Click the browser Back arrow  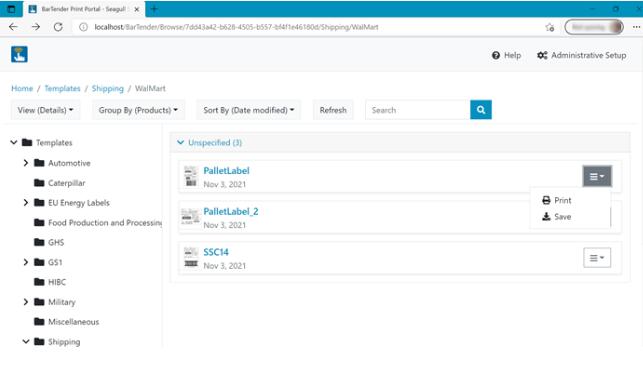click(x=14, y=27)
